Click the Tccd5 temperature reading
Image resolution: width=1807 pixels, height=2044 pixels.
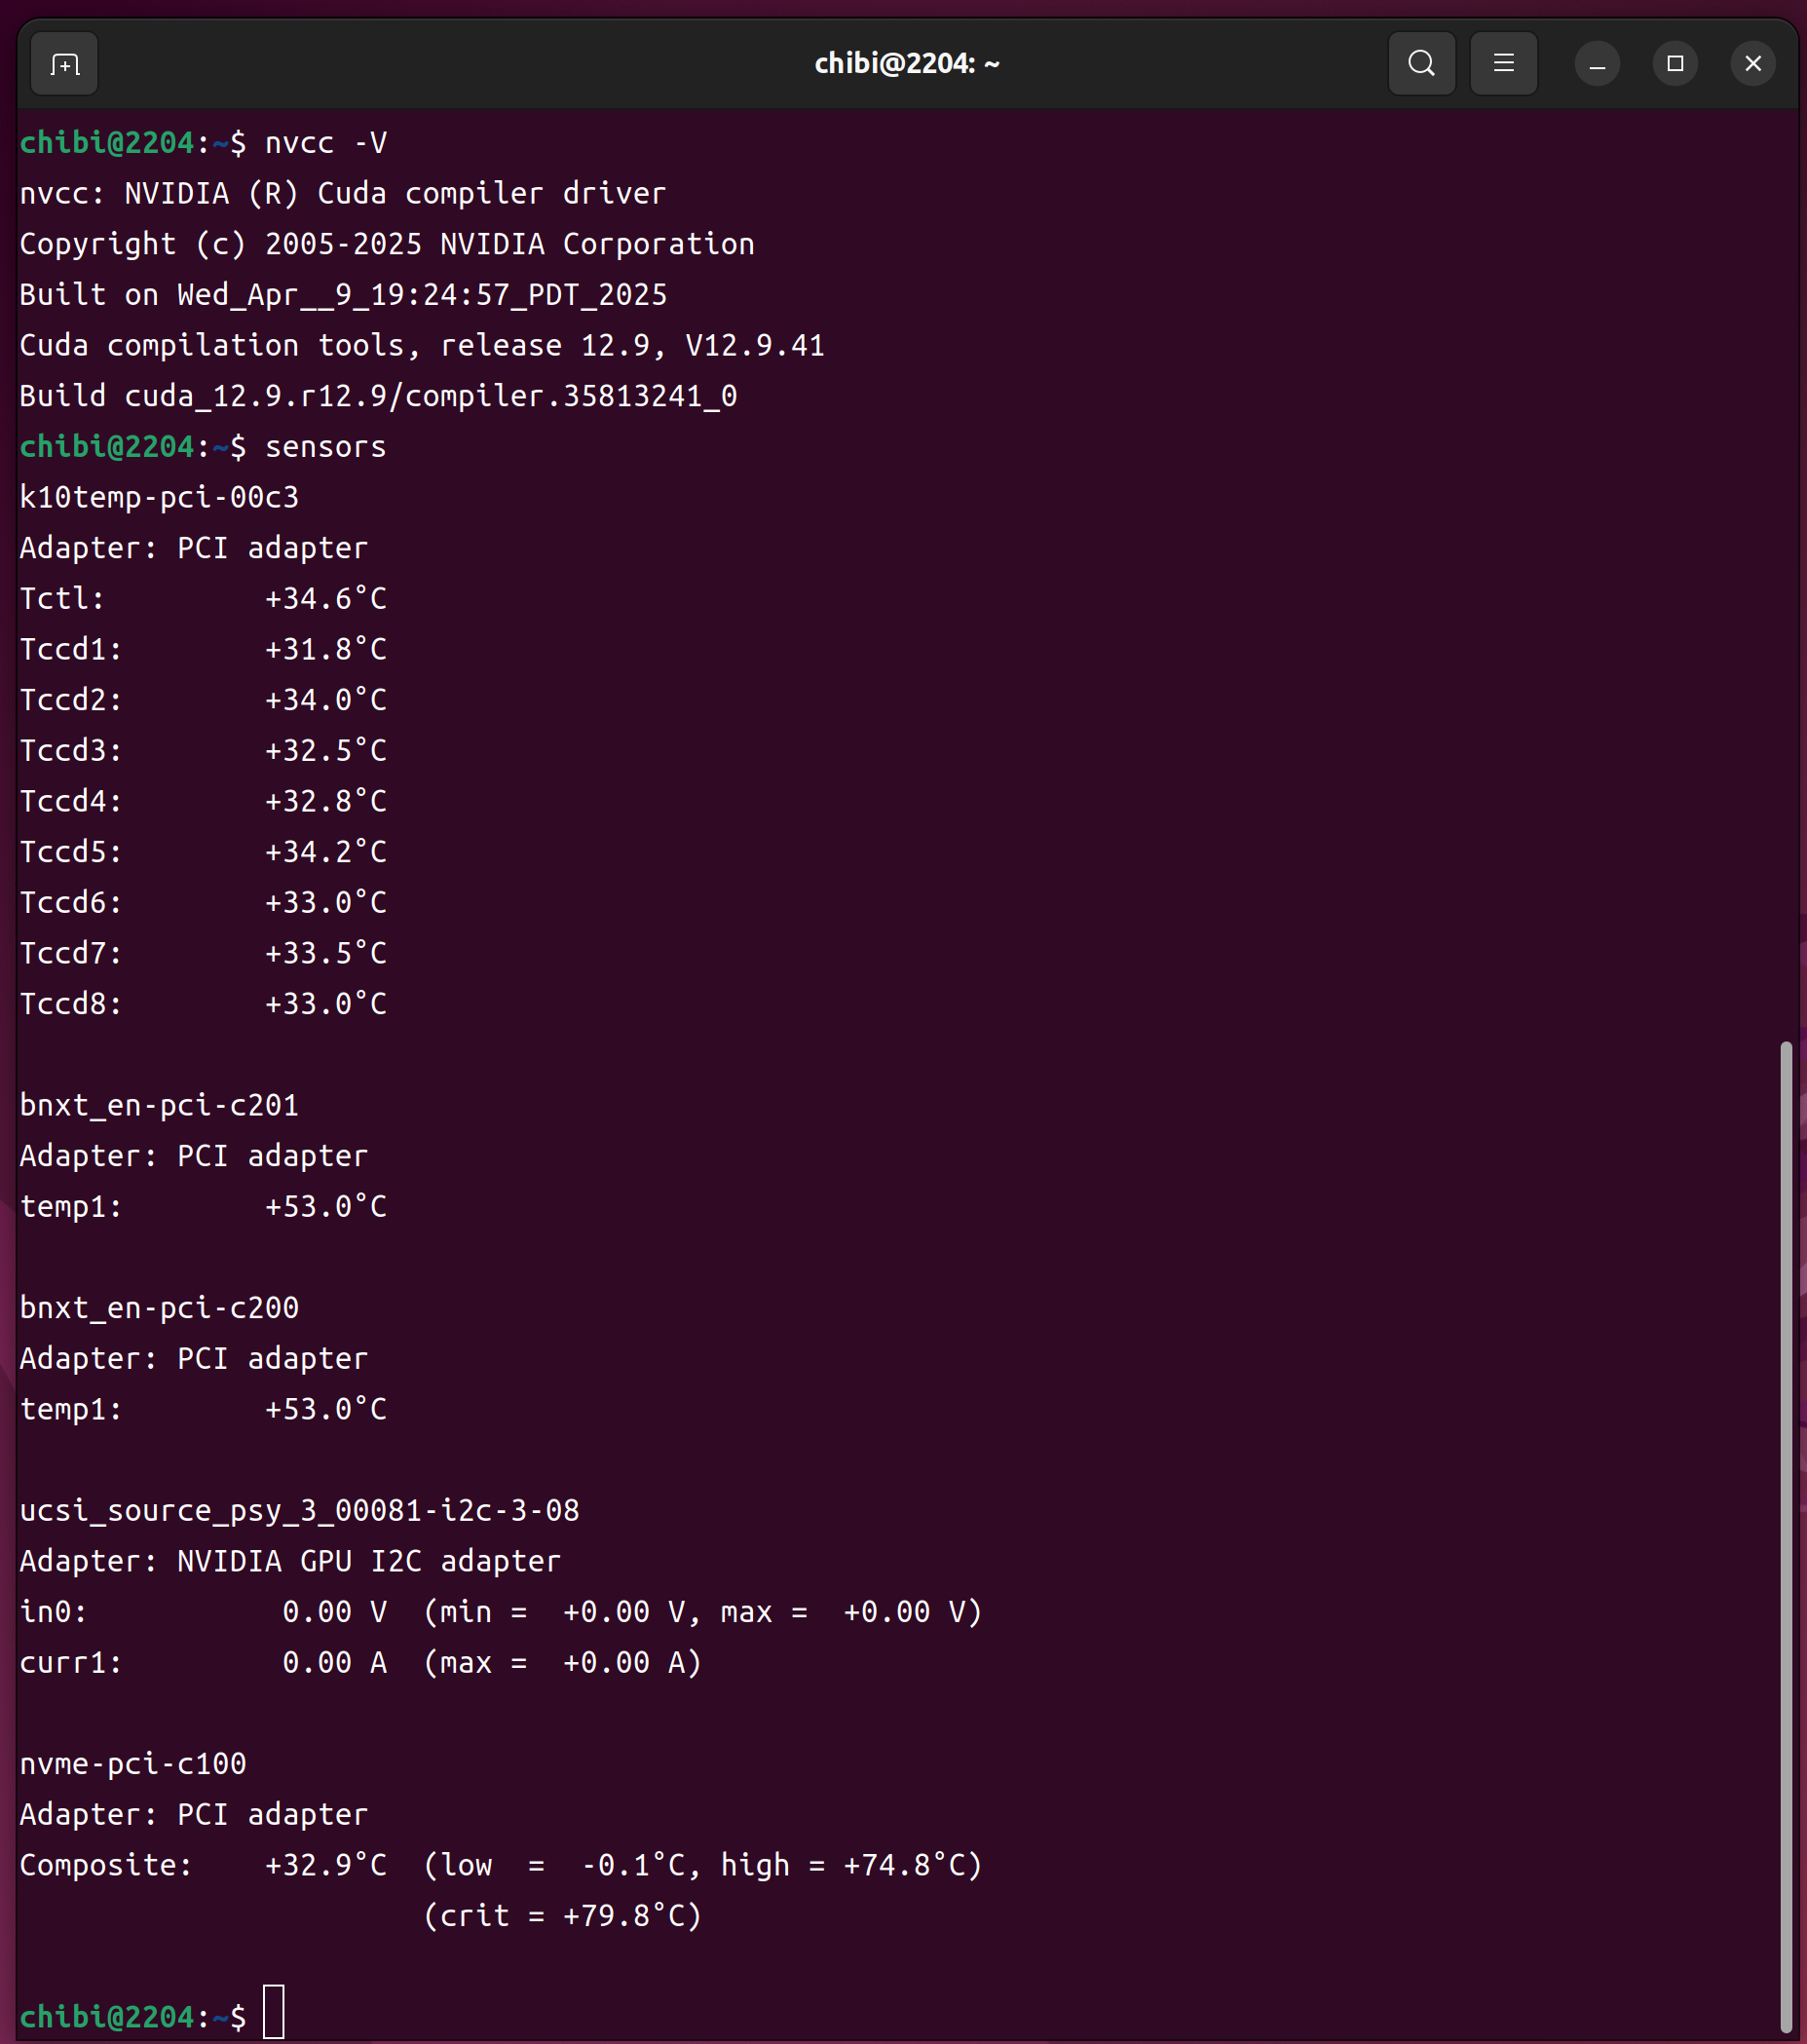tap(325, 852)
